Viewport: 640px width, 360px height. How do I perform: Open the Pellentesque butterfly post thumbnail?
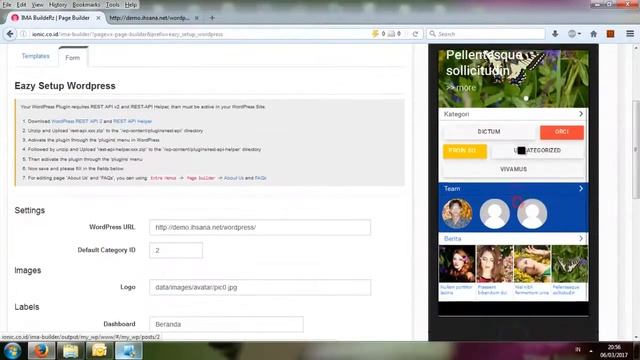point(570,264)
